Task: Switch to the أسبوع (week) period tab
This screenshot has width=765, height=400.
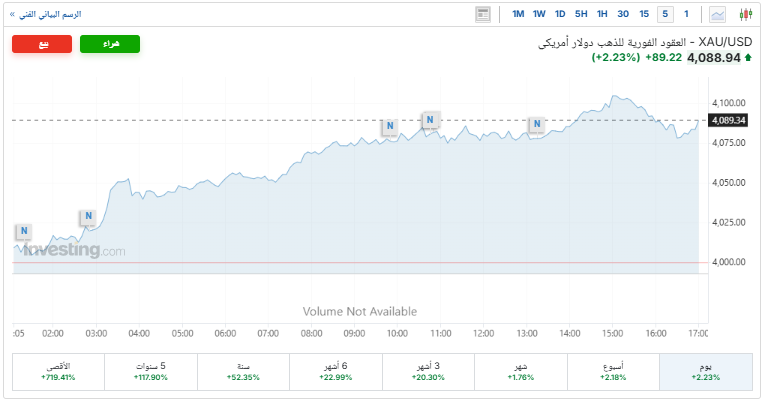Action: (x=612, y=371)
